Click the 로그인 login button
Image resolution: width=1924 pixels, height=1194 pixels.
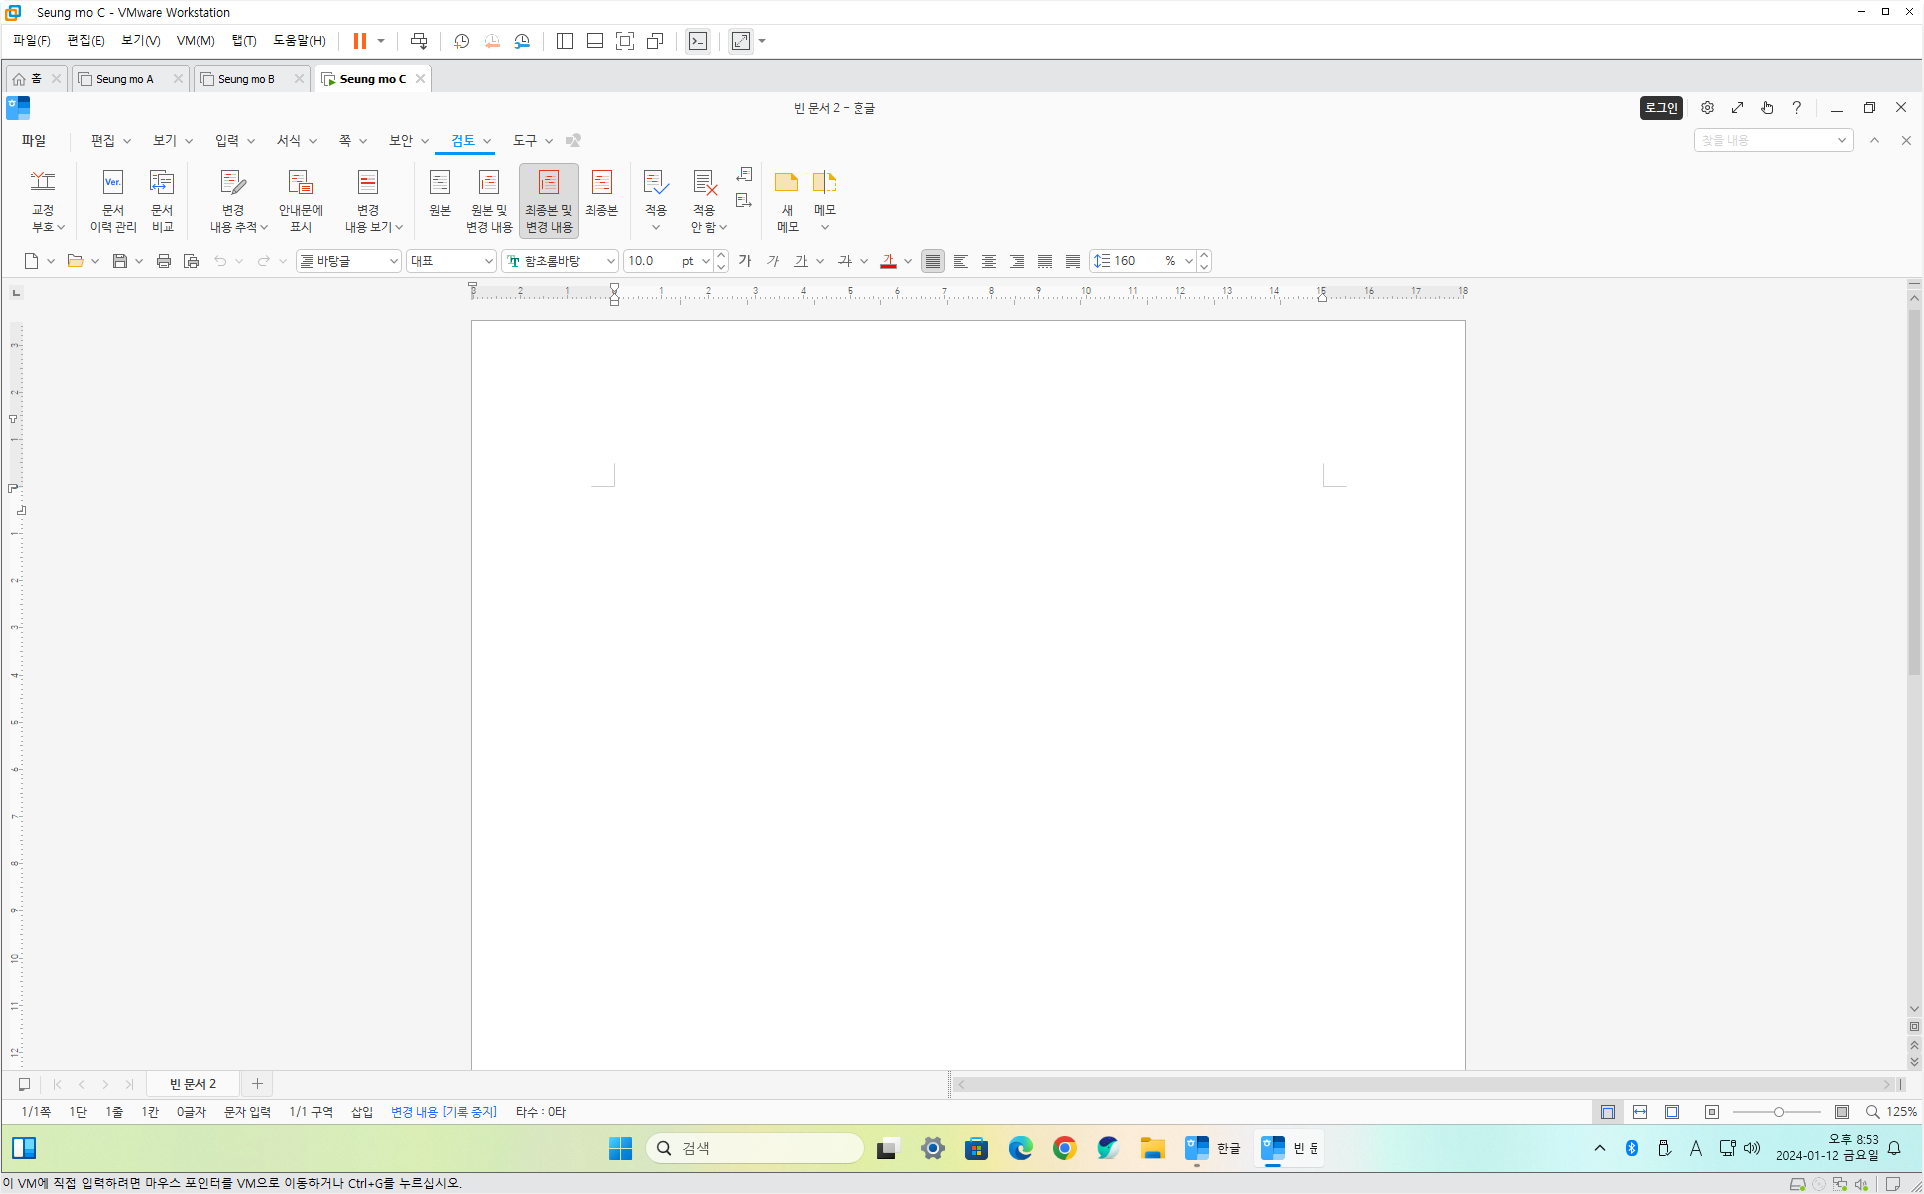click(1661, 108)
